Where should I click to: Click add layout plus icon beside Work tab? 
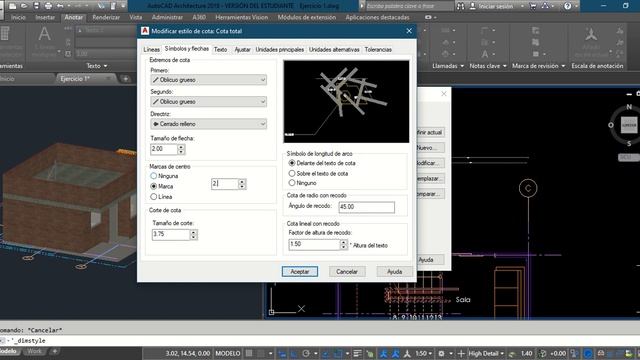pyautogui.click(x=55, y=351)
